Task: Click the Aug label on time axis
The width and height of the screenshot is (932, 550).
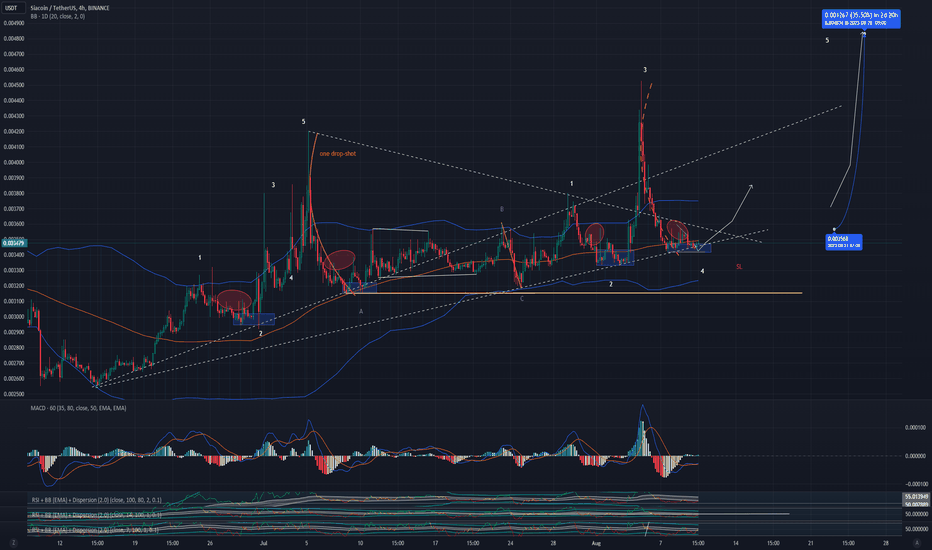Action: (596, 543)
